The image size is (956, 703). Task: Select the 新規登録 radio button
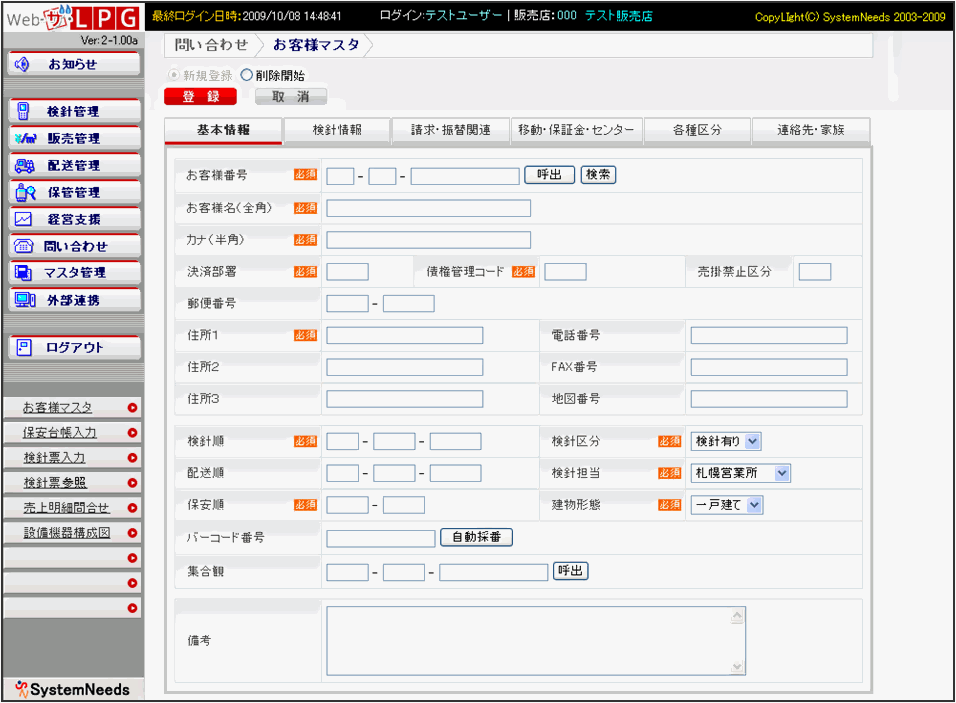click(x=174, y=75)
